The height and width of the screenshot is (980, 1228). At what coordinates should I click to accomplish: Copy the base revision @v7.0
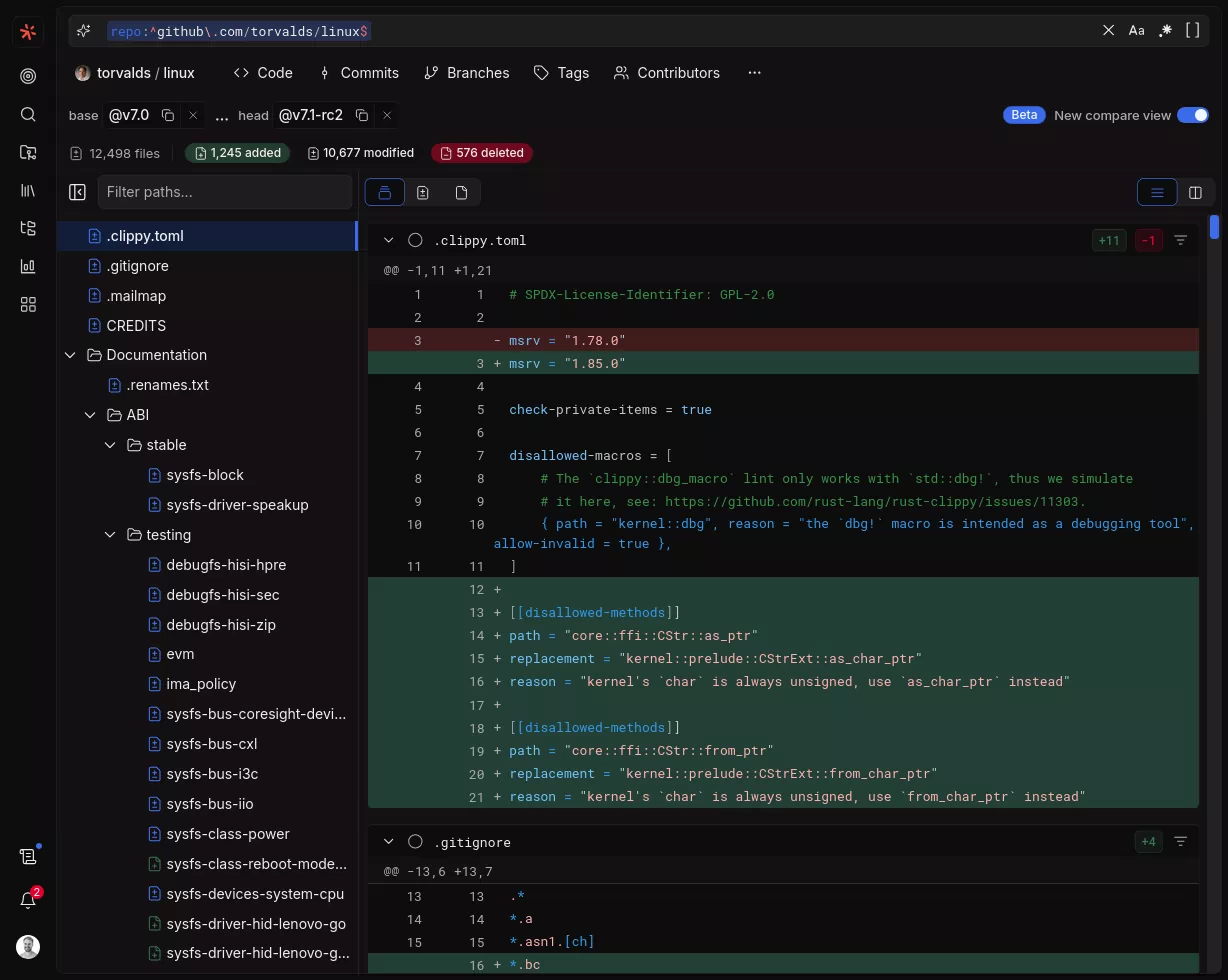[168, 115]
